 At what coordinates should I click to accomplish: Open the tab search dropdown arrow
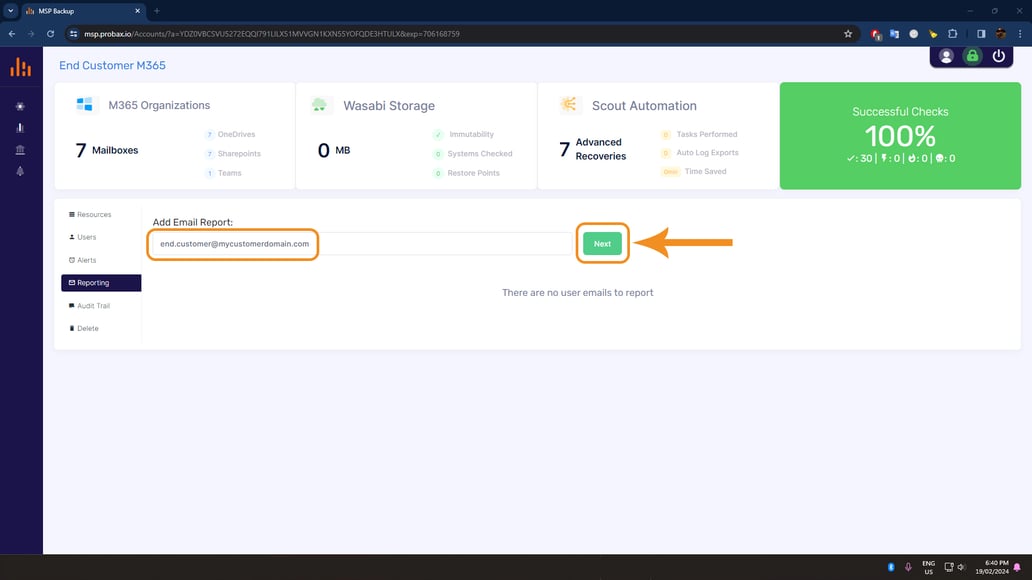(x=11, y=11)
